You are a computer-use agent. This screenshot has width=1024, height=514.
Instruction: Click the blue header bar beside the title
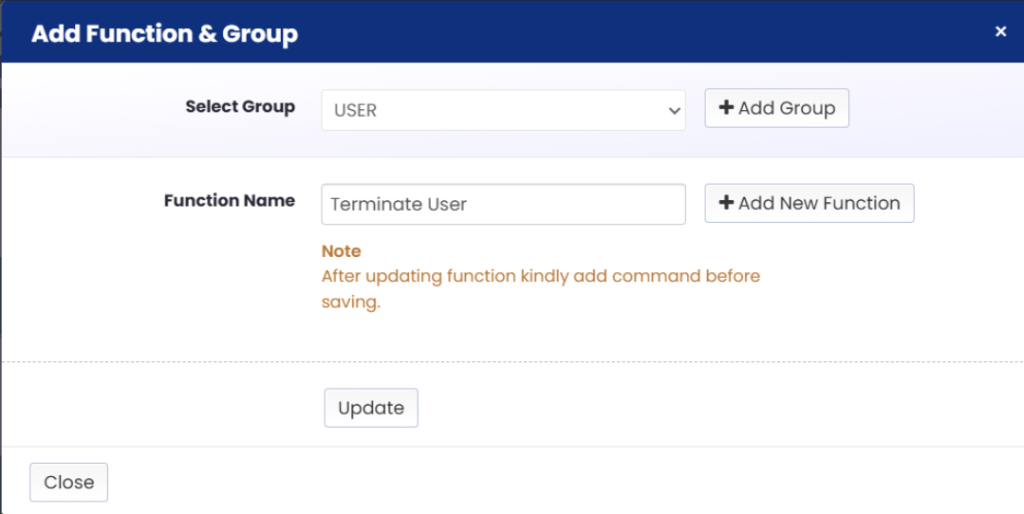[x=640, y=32]
